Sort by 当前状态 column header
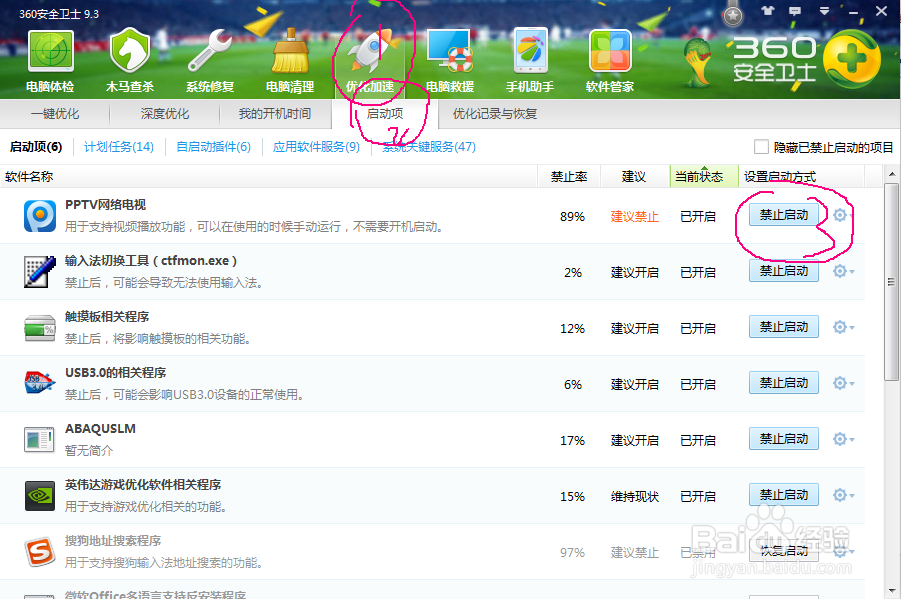The width and height of the screenshot is (901, 599). [704, 176]
